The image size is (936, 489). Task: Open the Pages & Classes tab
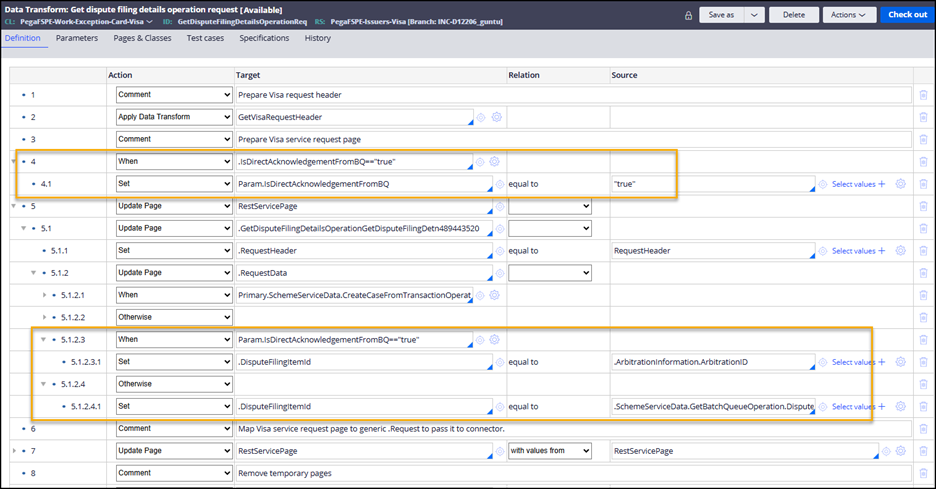142,38
